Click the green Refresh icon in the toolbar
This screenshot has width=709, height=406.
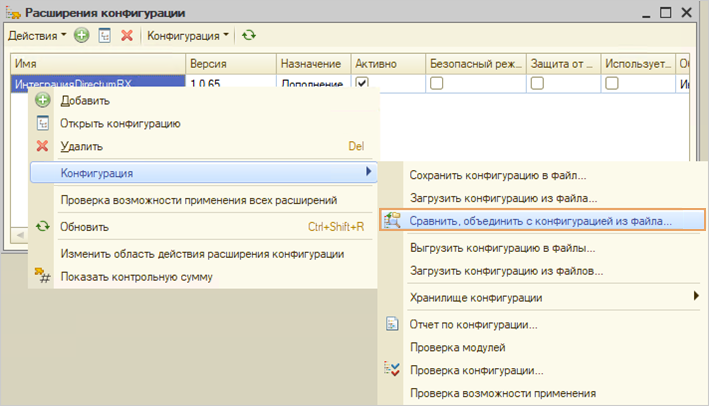[x=248, y=35]
